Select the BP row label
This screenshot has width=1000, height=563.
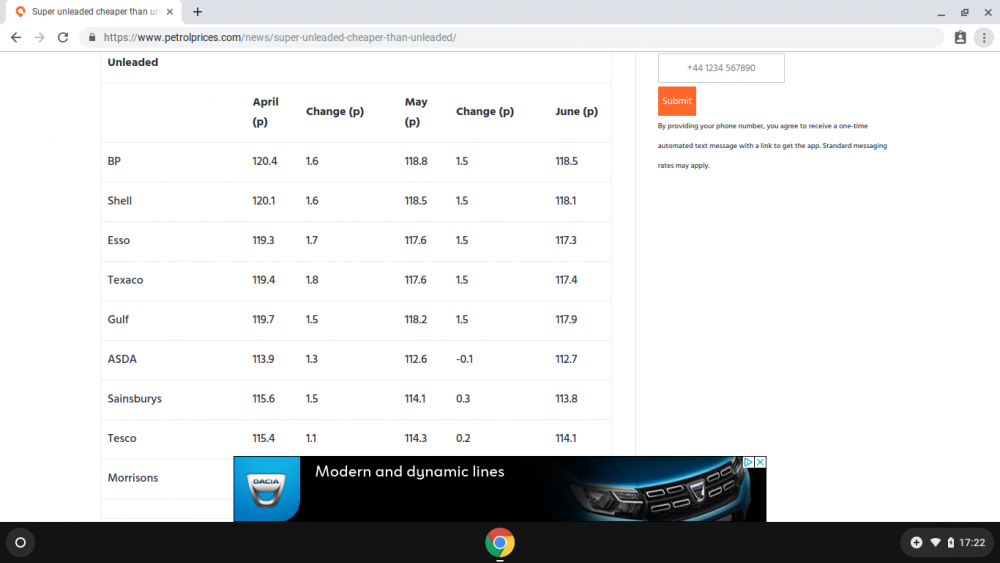click(x=114, y=161)
